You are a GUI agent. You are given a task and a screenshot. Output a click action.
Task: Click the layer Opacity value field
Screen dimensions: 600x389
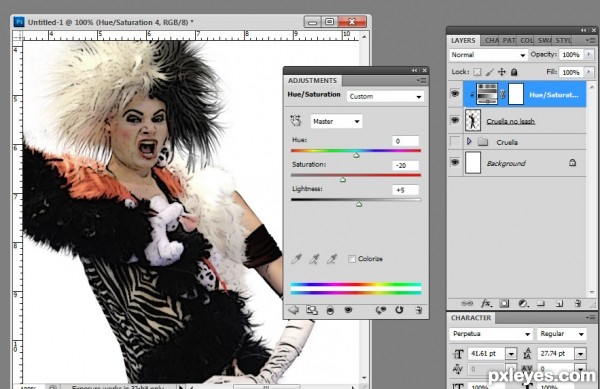572,55
